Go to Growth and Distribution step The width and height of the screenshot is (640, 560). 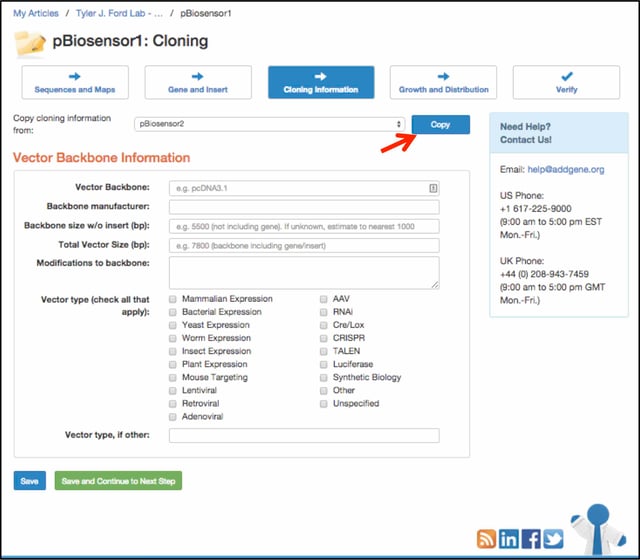coord(443,82)
